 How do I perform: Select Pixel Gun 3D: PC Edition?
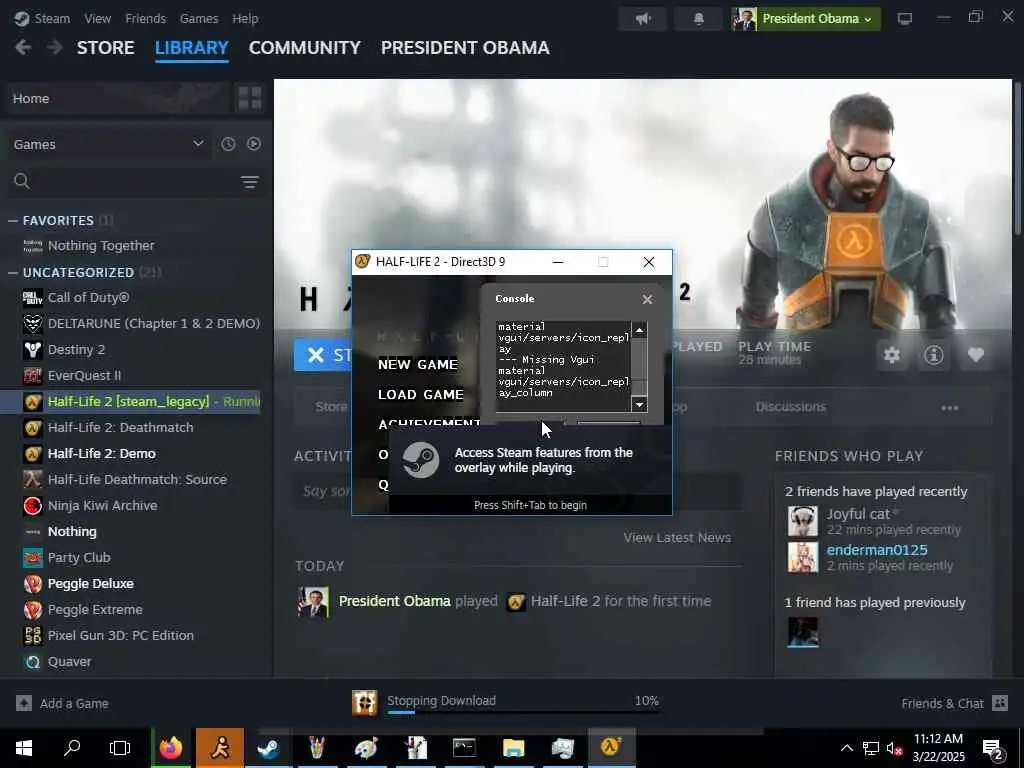point(120,635)
